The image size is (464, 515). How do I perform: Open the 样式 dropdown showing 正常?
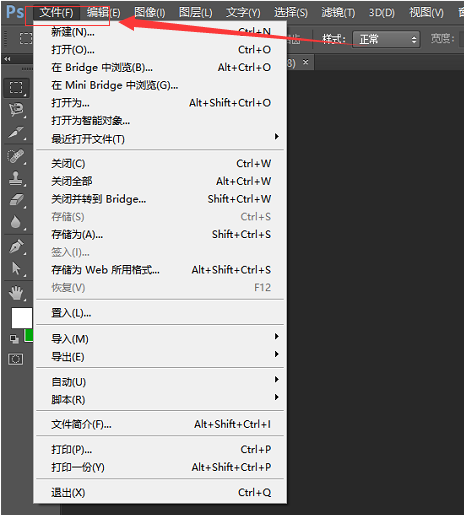click(386, 39)
